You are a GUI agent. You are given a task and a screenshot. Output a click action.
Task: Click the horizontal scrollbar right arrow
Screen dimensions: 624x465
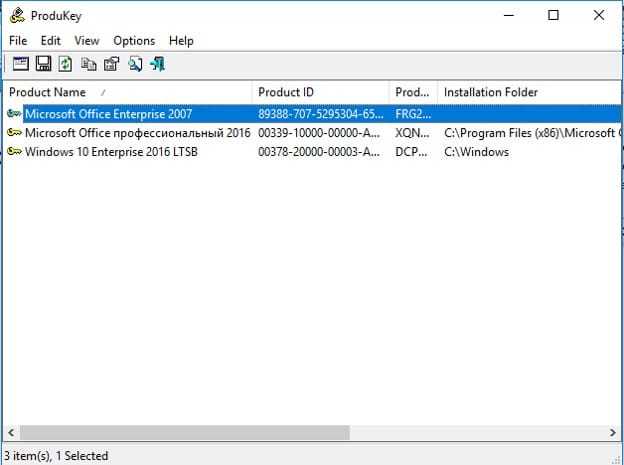(612, 432)
